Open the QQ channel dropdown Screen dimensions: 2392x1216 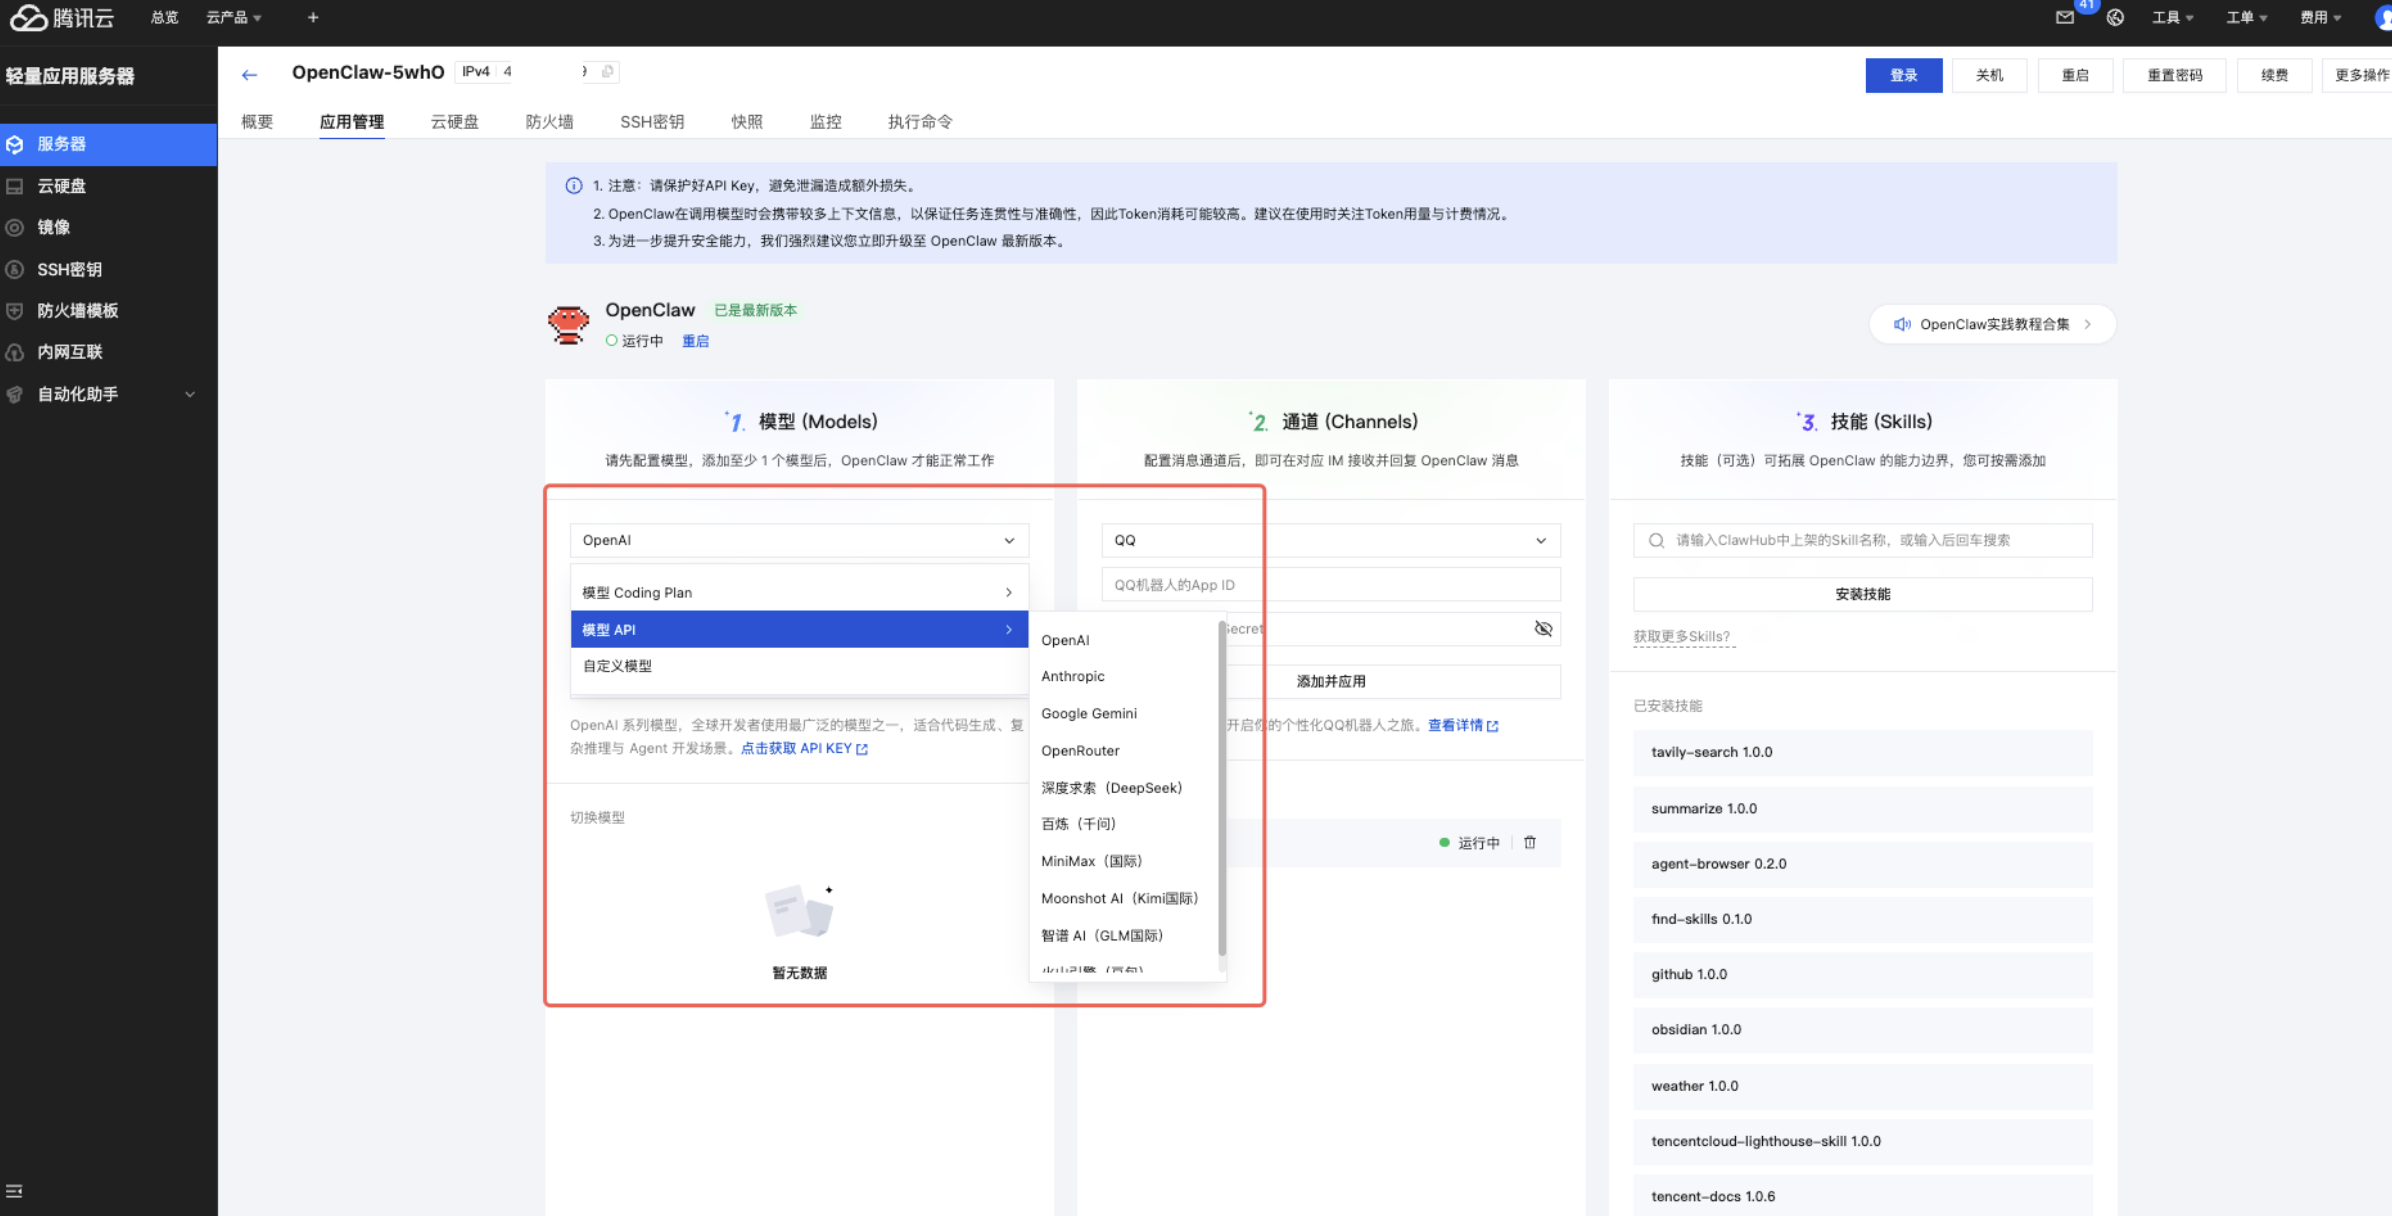point(1330,540)
